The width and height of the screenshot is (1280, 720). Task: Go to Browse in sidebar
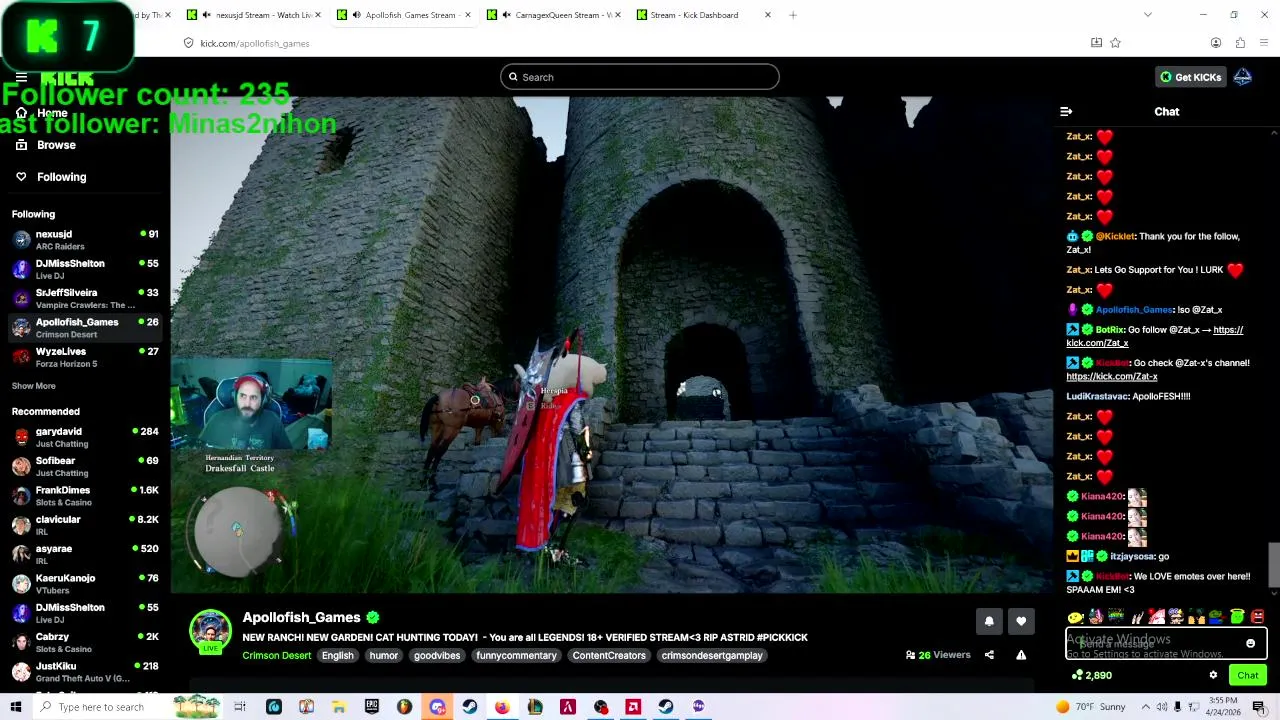(56, 145)
